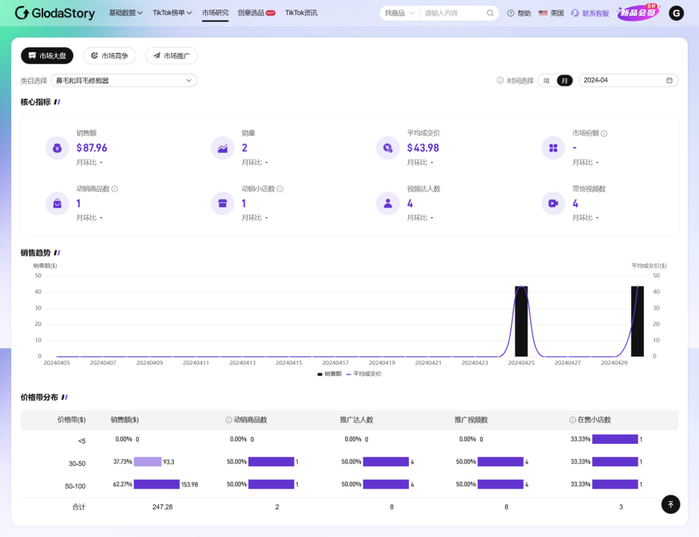Switch to the 市场推广 tab
The width and height of the screenshot is (699, 537).
(172, 56)
